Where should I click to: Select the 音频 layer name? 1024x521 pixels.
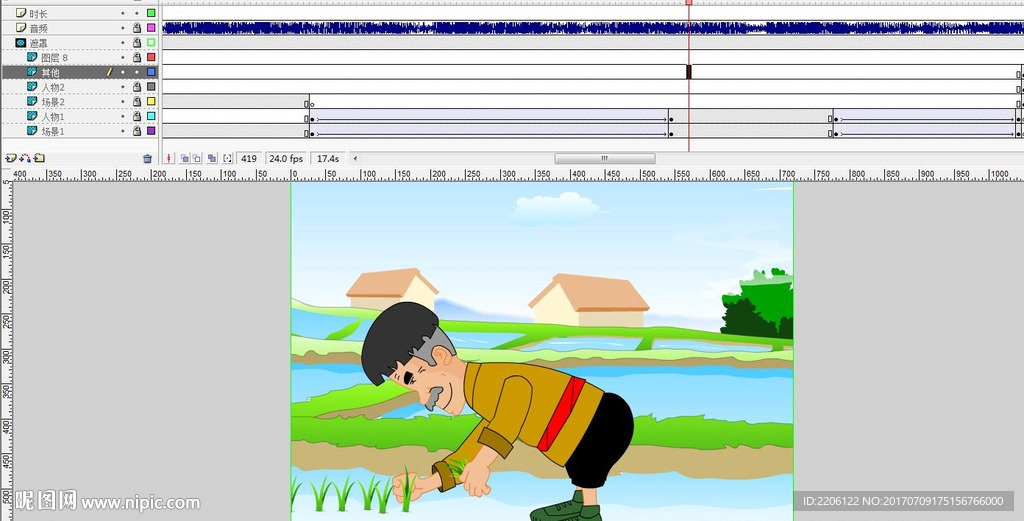tap(39, 28)
